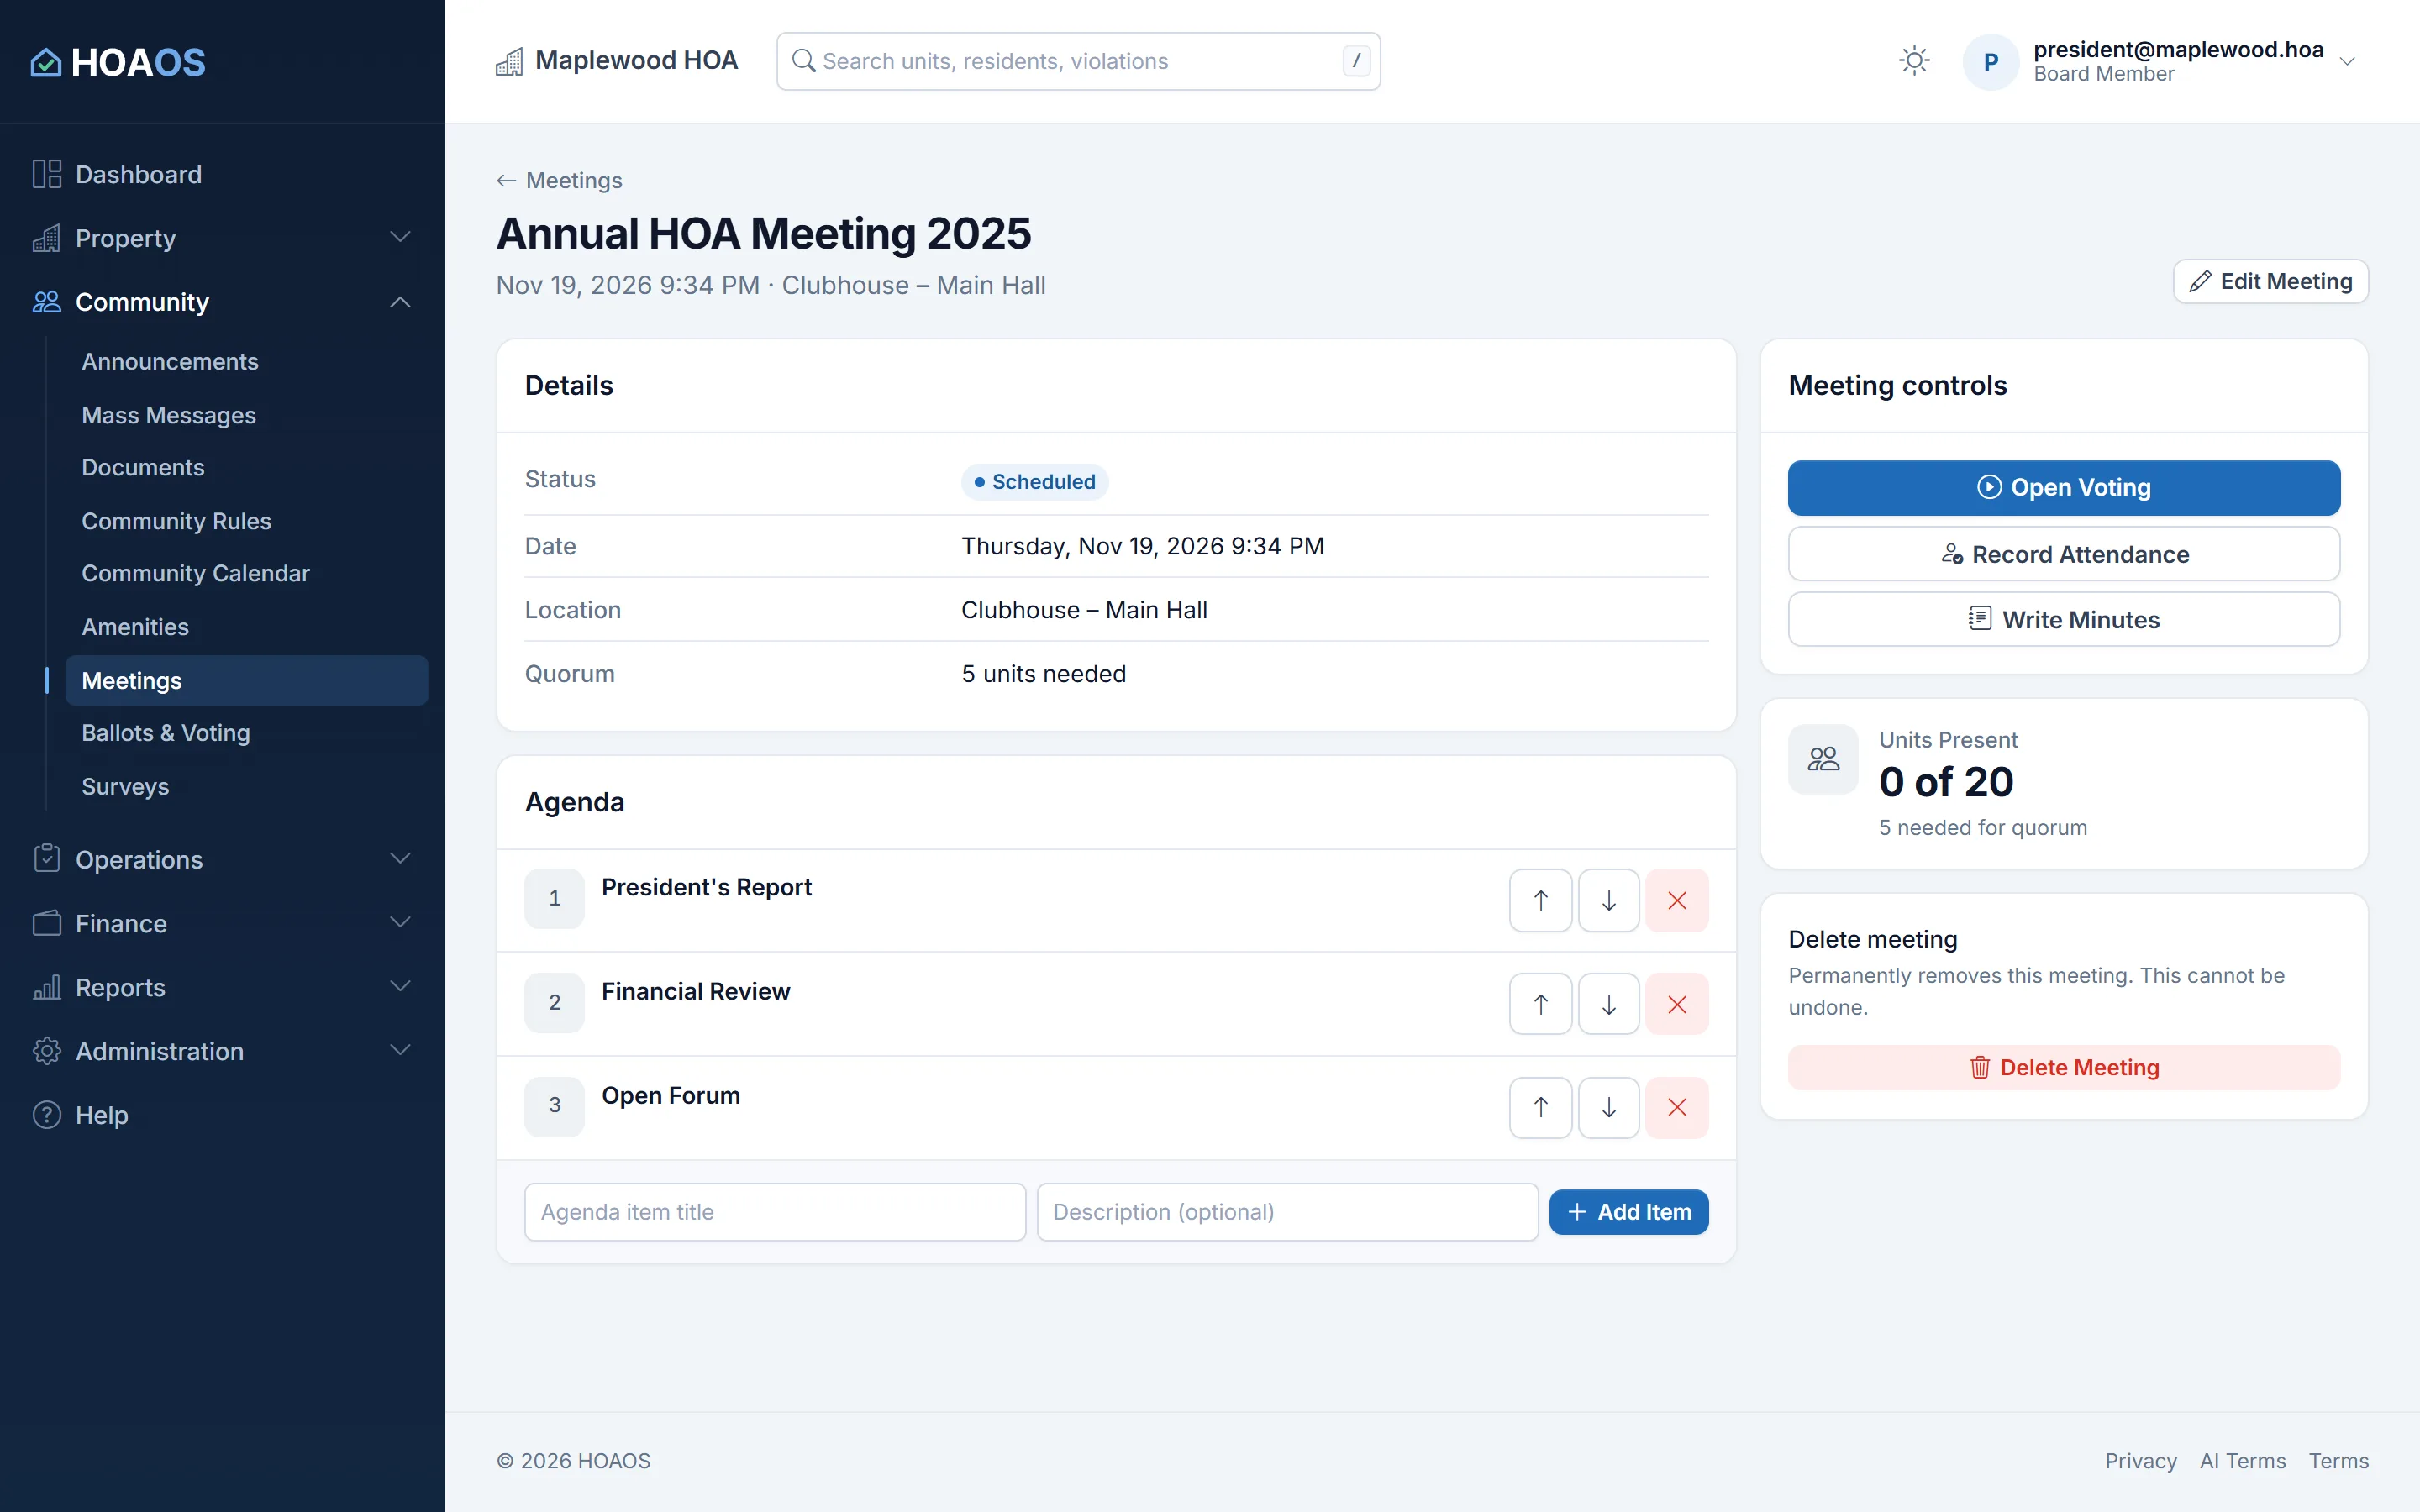
Task: Focus the search units, residents field
Action: [1078, 61]
